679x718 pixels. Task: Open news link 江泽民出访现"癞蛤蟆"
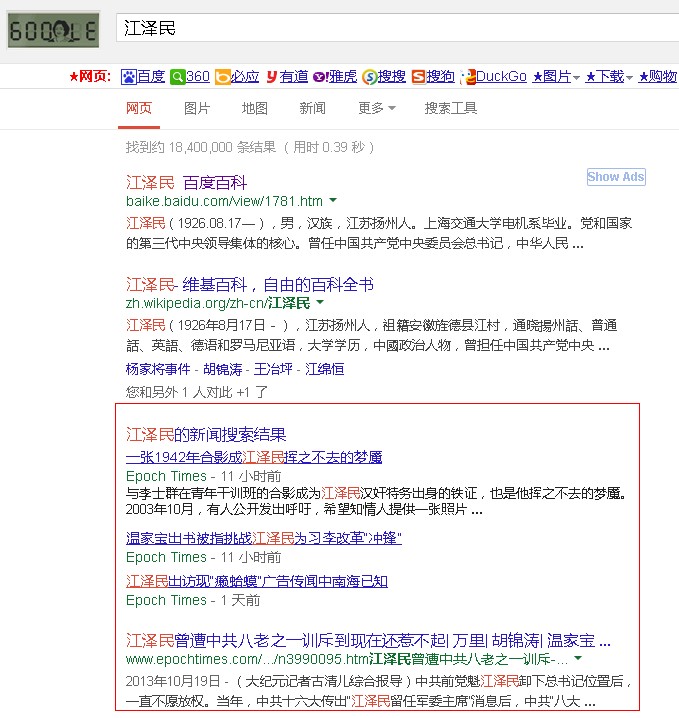tap(257, 581)
